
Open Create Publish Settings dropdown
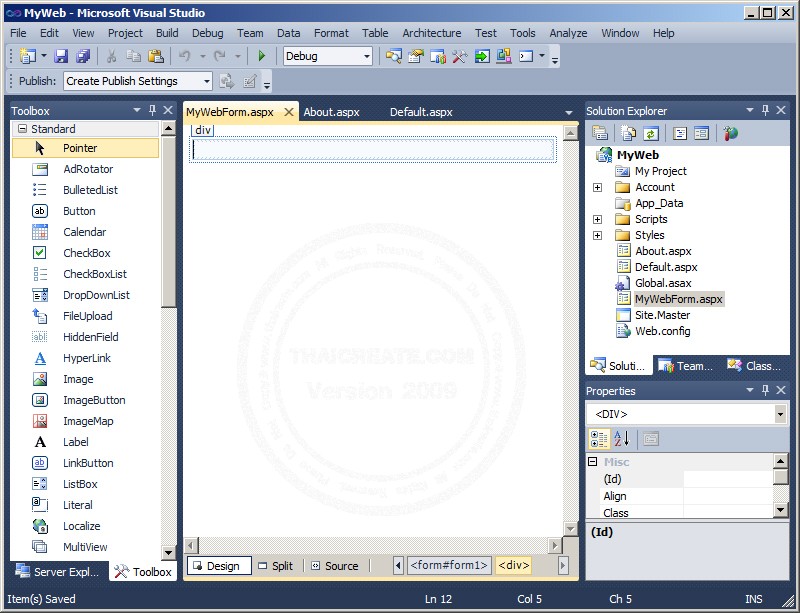pyautogui.click(x=206, y=81)
